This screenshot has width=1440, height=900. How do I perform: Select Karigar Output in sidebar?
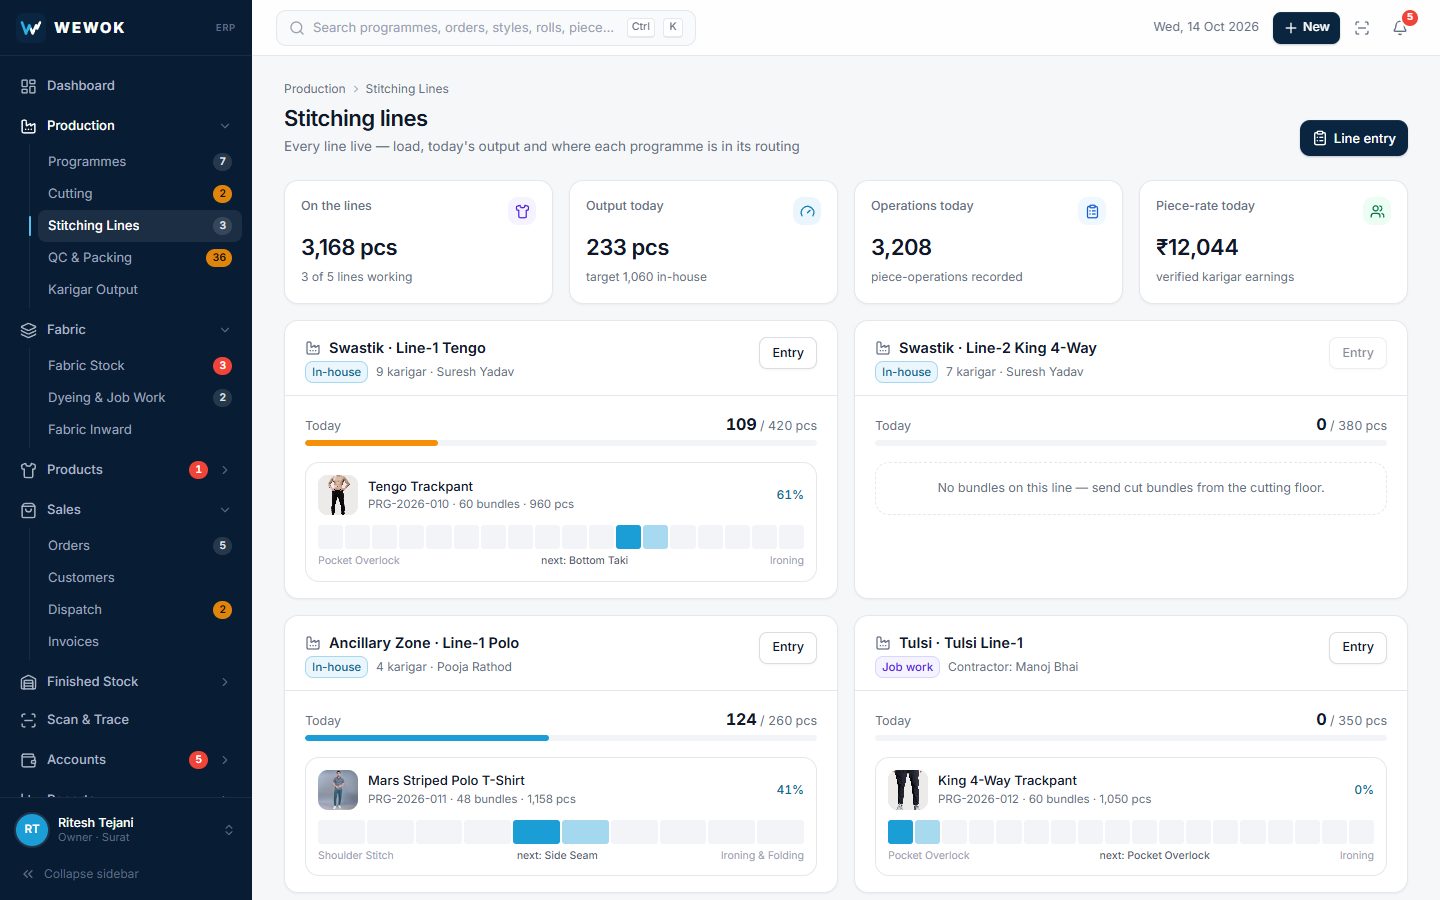[x=140, y=289]
